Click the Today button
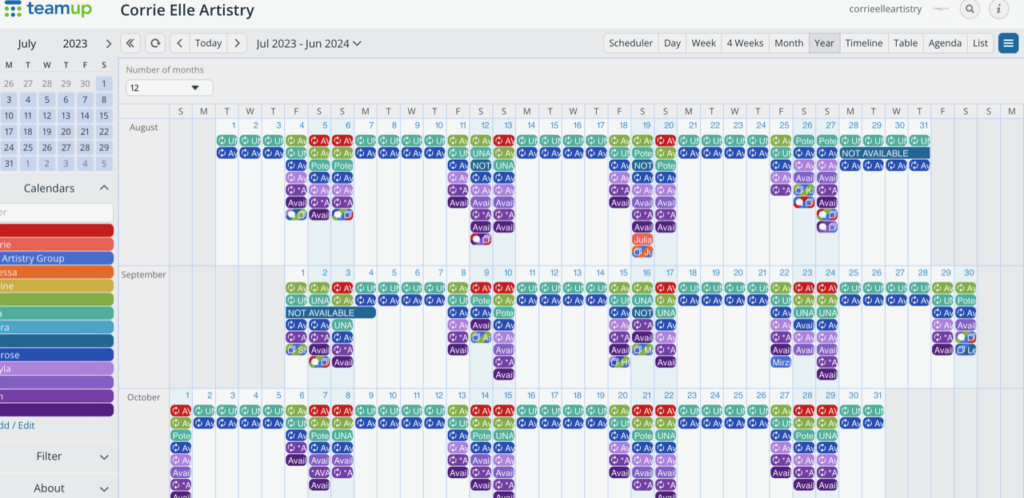Viewport: 1024px width, 498px height. point(208,43)
